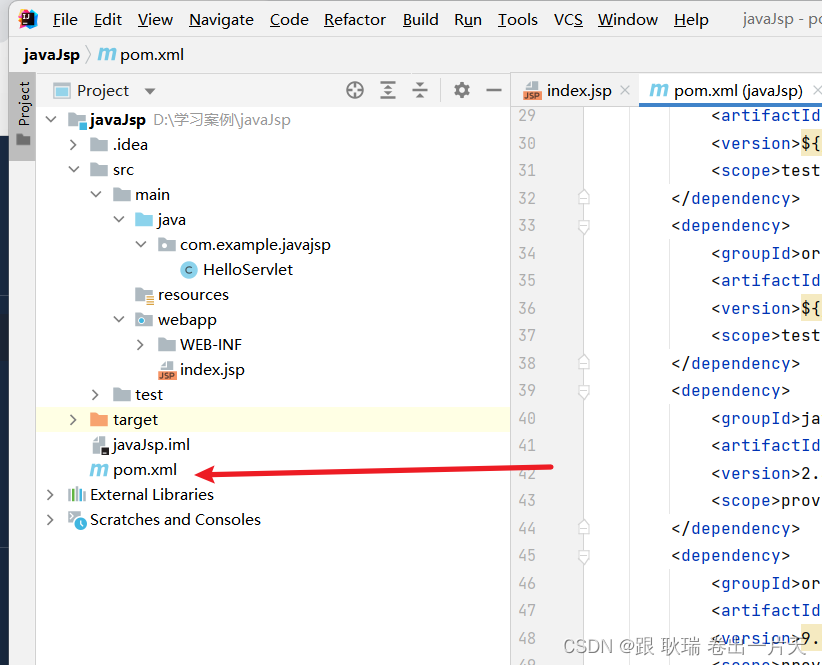
Task: Click fold marker at line 38 gutter
Action: pyautogui.click(x=583, y=363)
